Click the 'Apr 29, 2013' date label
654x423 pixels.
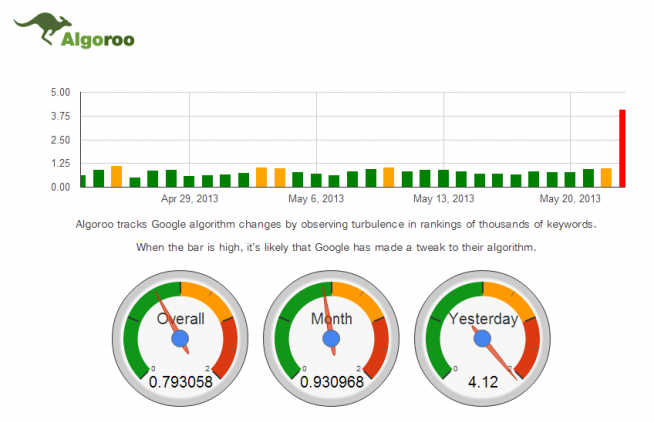[x=190, y=199]
